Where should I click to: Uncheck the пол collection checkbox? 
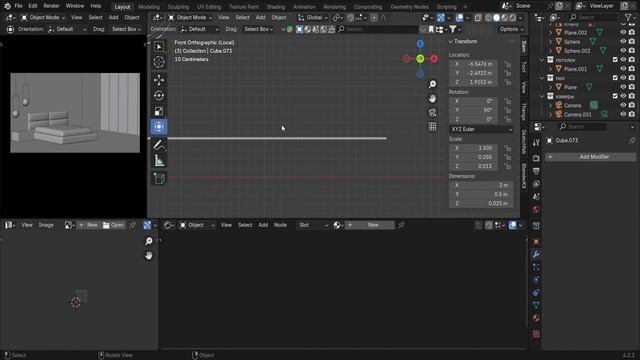click(615, 78)
